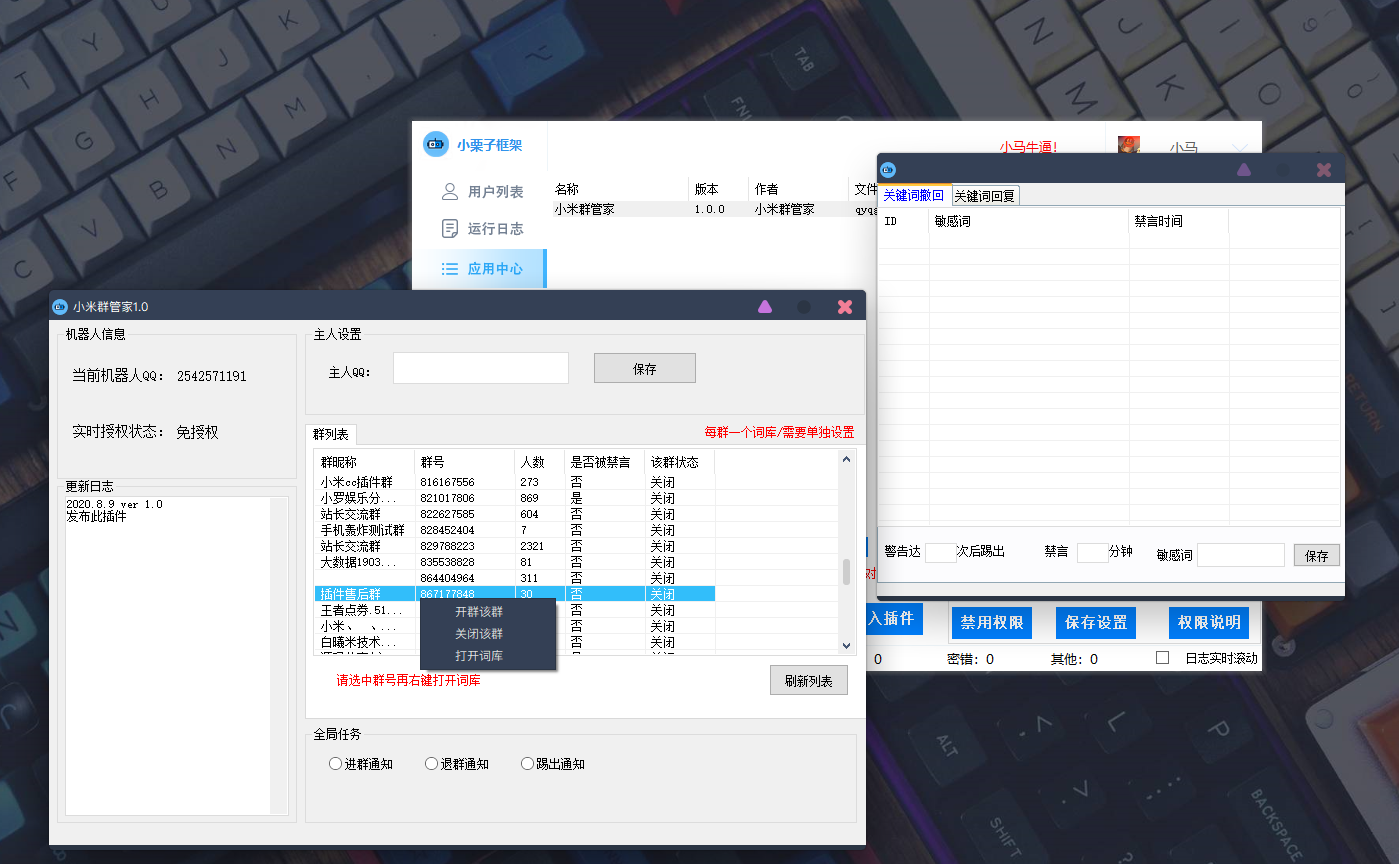Open 用户列表 via its person icon
This screenshot has width=1399, height=864.
coord(450,192)
